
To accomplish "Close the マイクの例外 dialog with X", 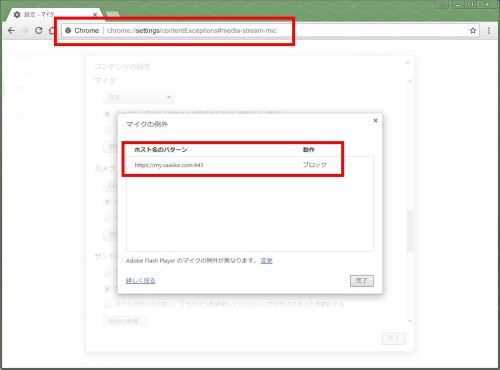I will click(375, 120).
